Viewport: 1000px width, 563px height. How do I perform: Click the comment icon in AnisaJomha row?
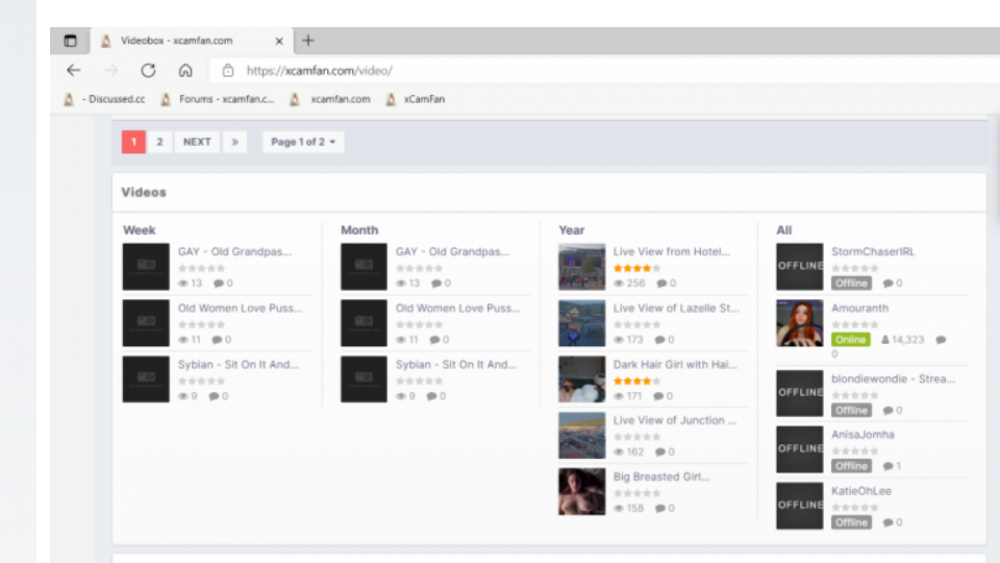pos(888,467)
